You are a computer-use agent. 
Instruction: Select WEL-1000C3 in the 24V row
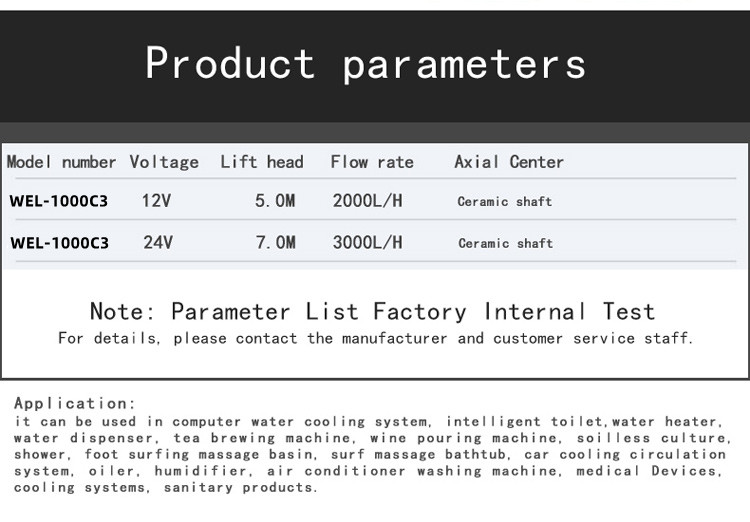[x=59, y=243]
